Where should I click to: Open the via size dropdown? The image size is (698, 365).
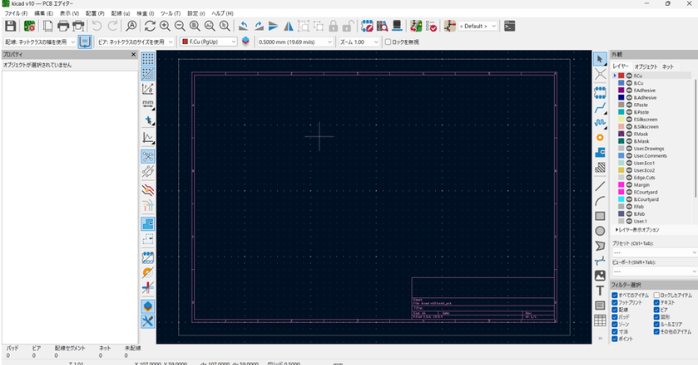(135, 42)
